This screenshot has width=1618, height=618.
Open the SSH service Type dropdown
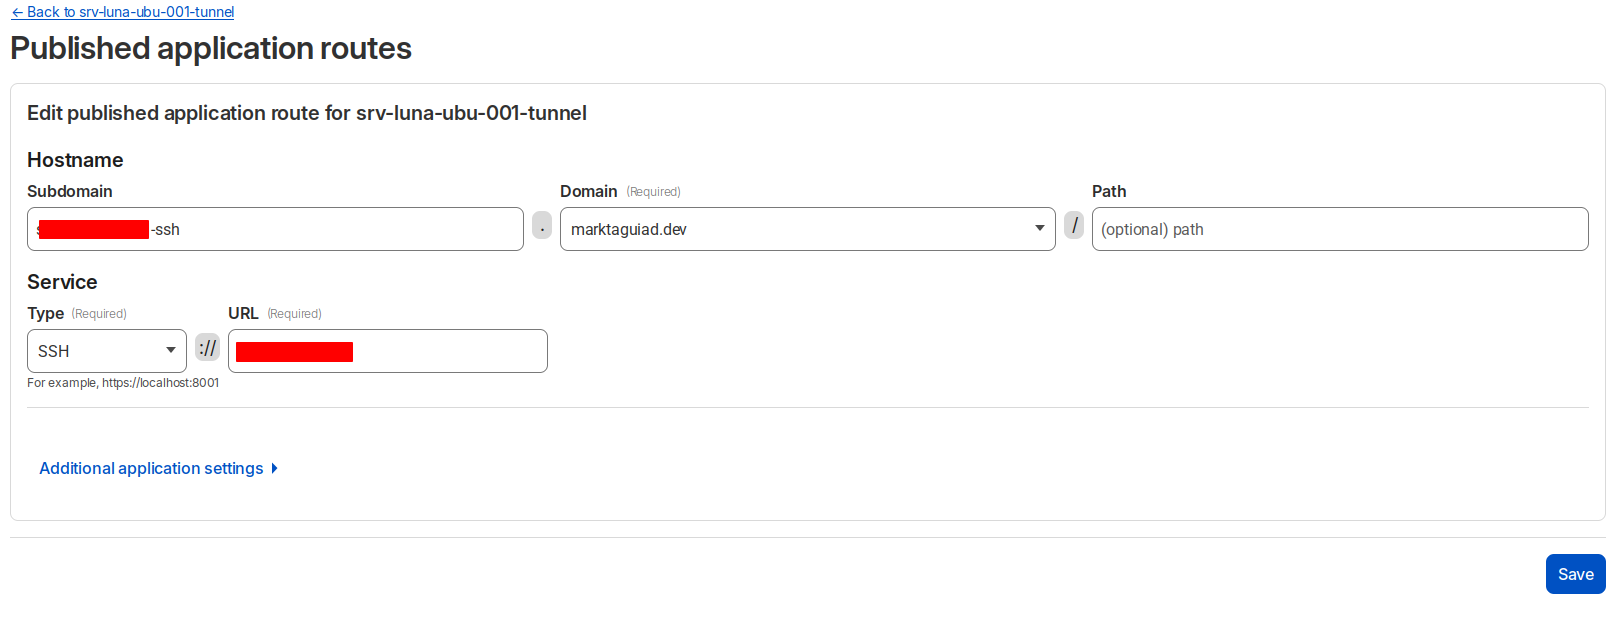[106, 351]
